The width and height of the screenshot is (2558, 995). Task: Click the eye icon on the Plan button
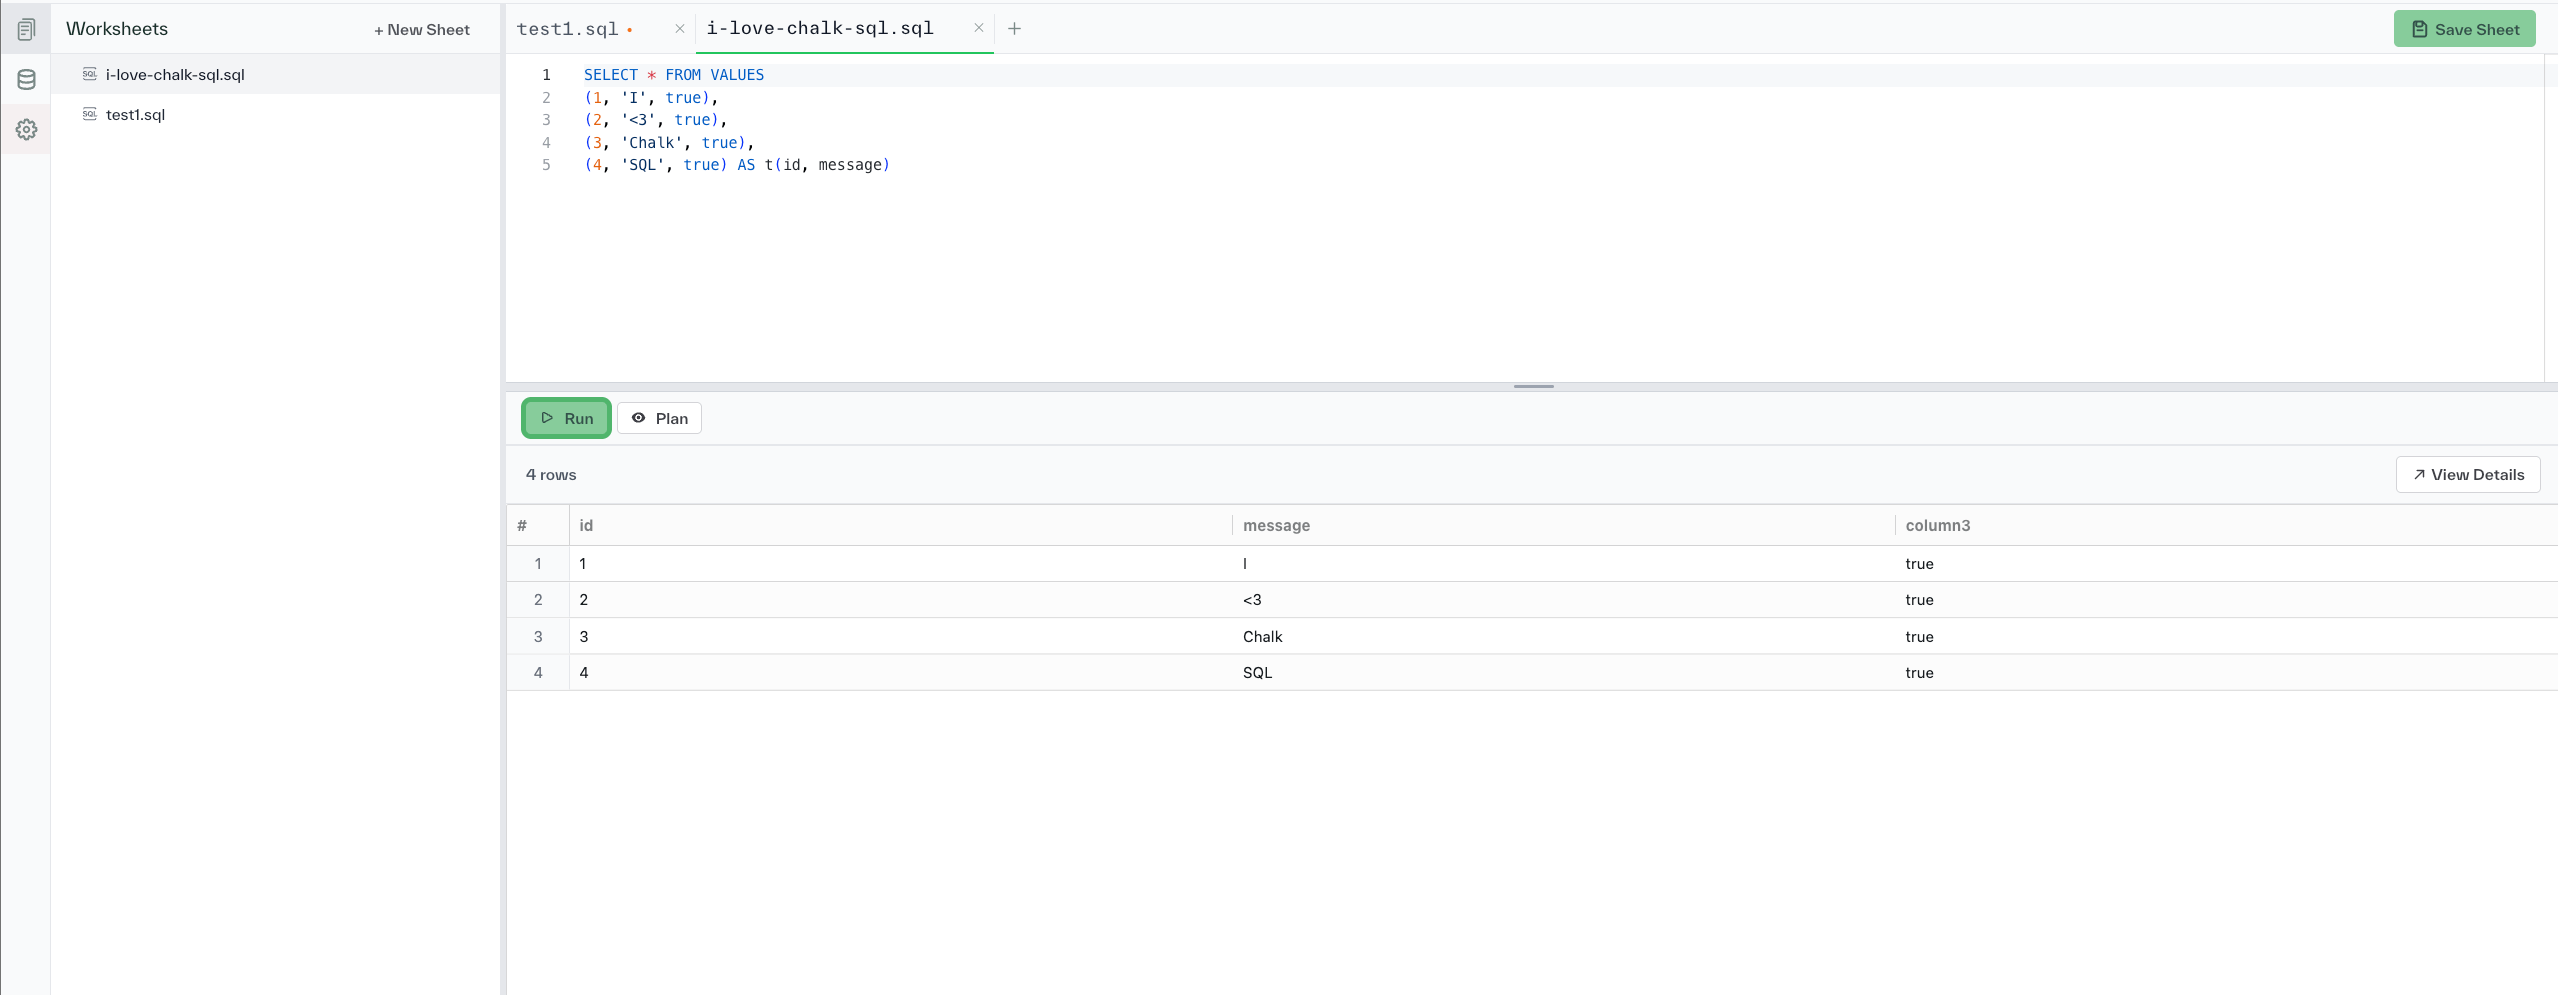[640, 417]
